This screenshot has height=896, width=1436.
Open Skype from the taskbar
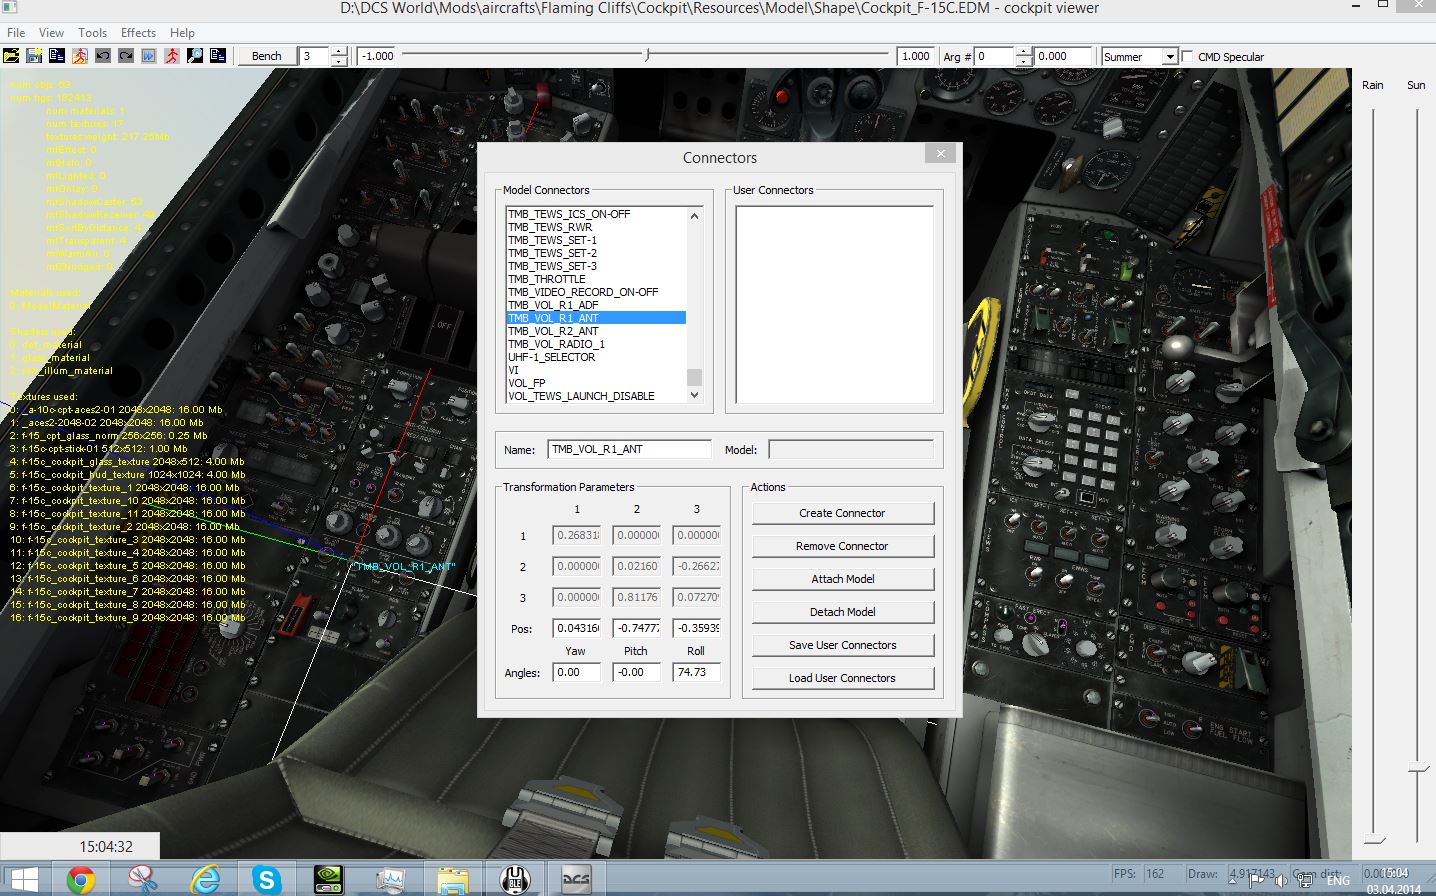click(267, 879)
